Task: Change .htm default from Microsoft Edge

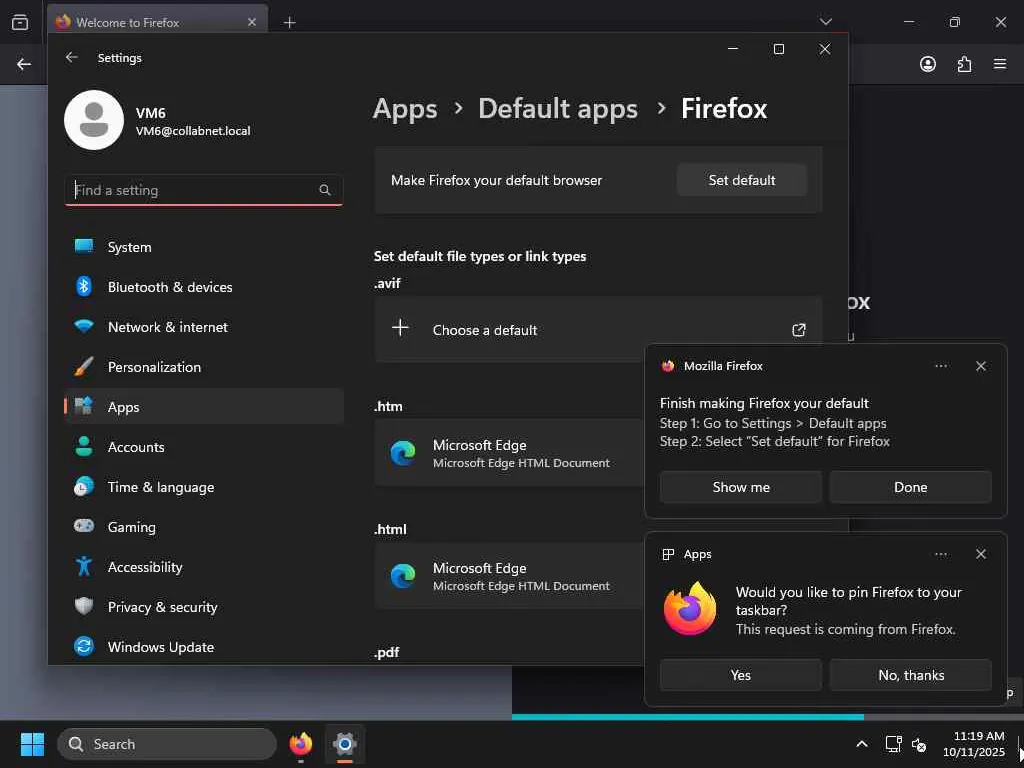Action: coord(509,453)
